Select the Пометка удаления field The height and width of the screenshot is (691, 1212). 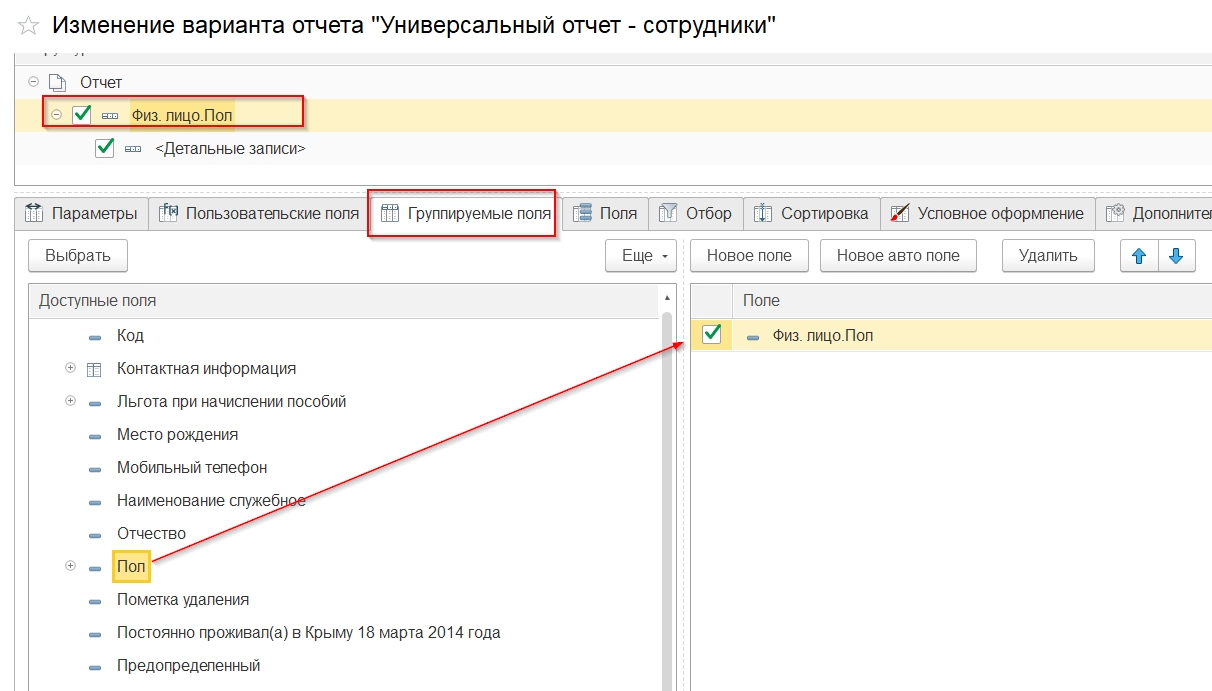pos(183,599)
